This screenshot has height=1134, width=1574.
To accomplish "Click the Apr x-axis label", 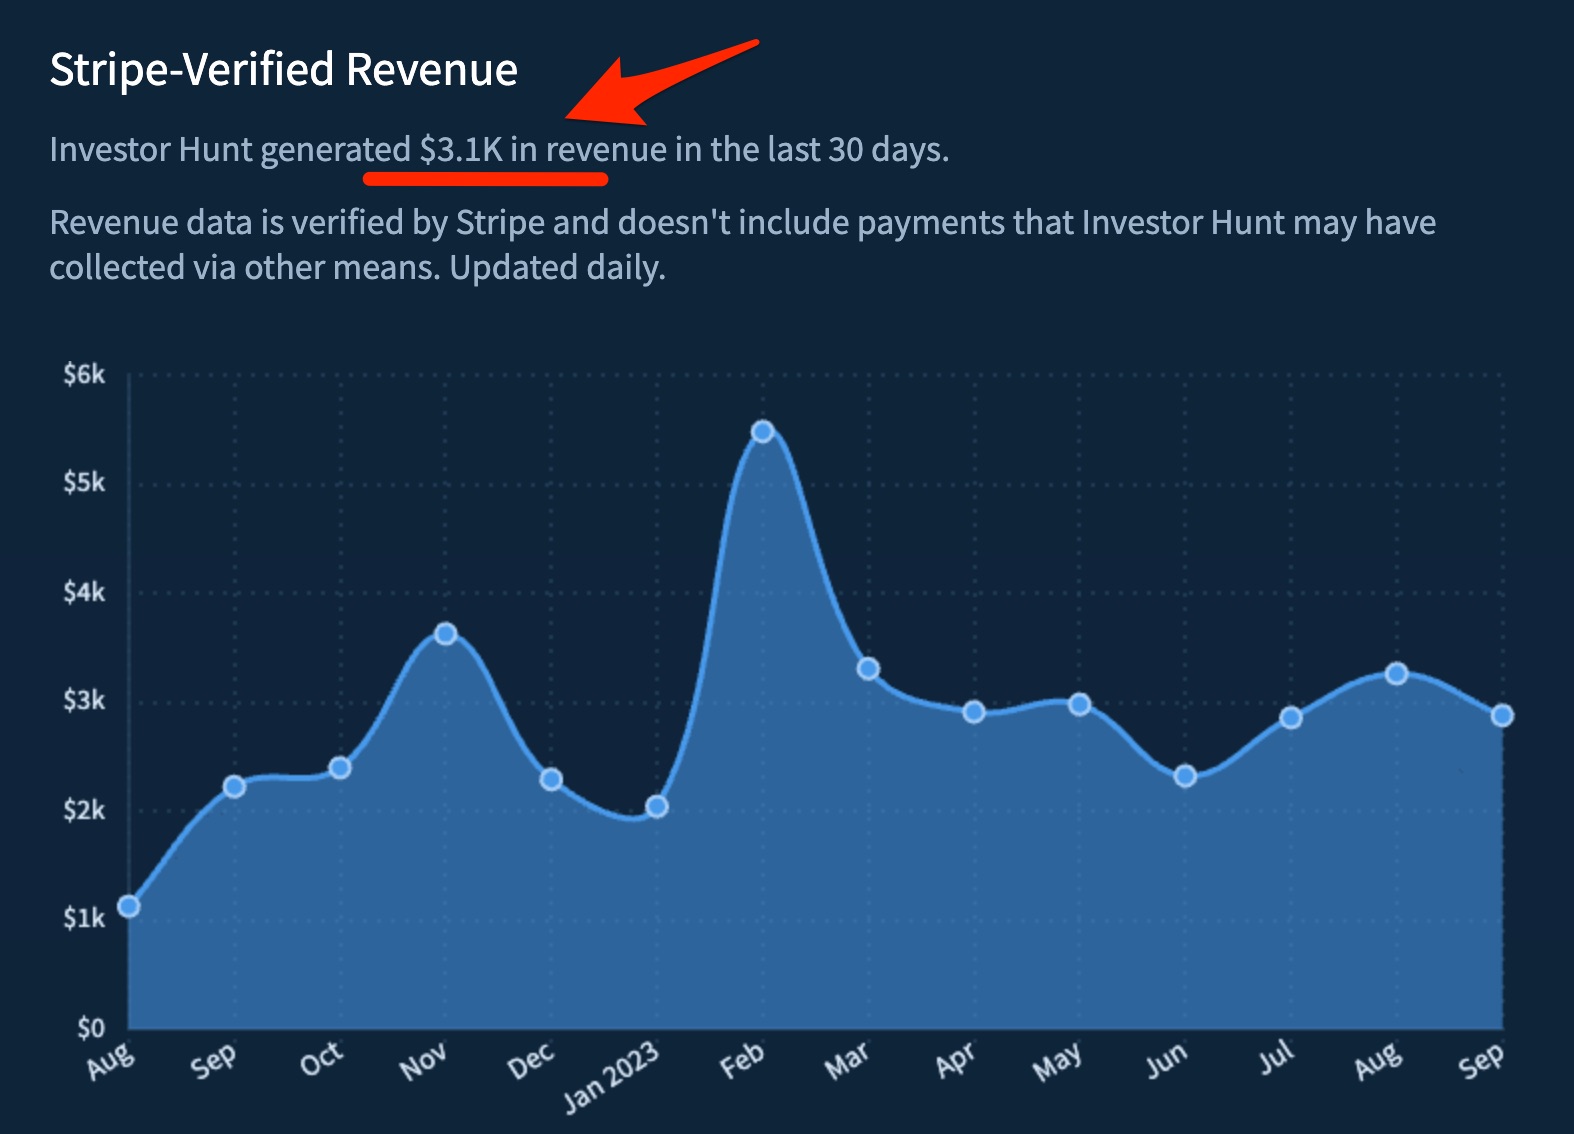I will pos(955,1061).
